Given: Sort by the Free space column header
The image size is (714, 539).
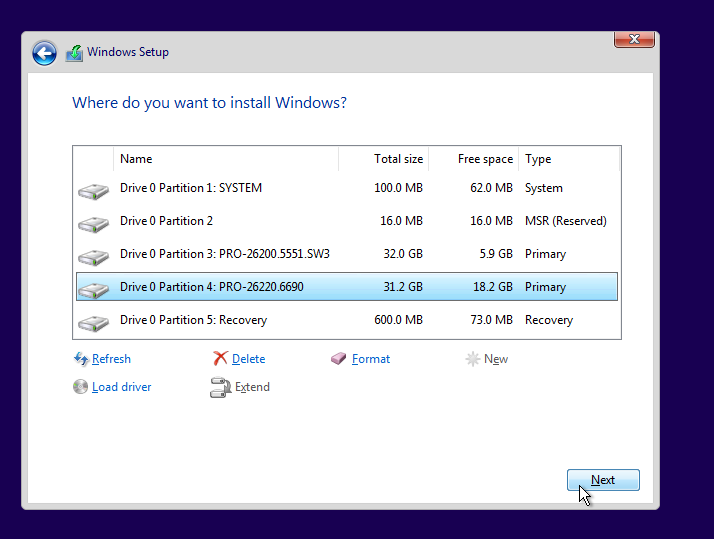Looking at the screenshot, I should click(474, 159).
